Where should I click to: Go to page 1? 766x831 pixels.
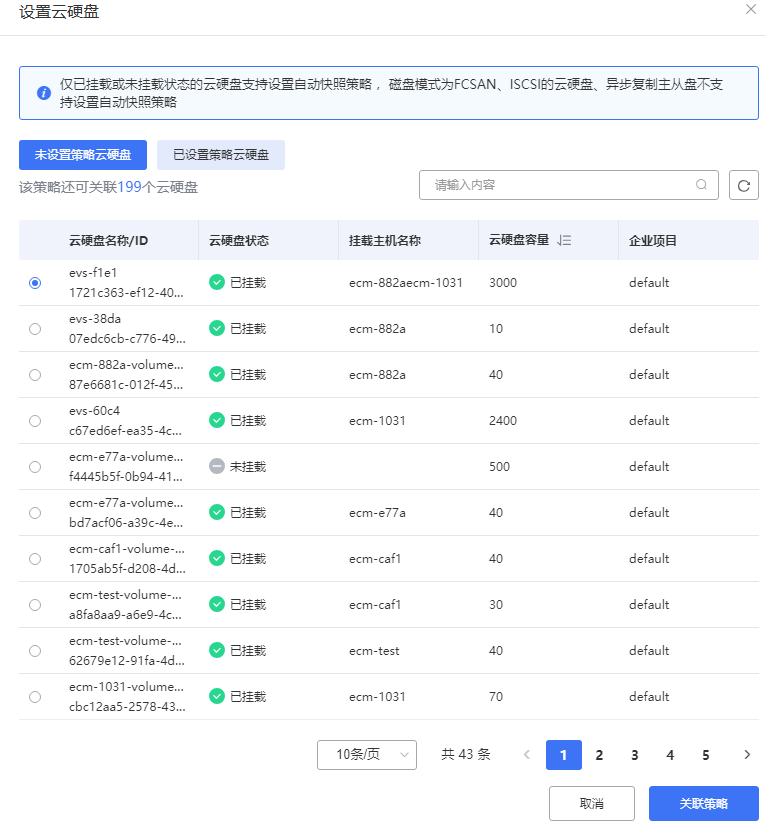(564, 755)
